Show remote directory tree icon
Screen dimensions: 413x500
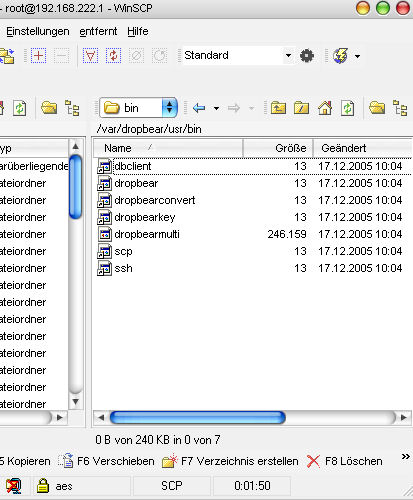pyautogui.click(x=400, y=108)
